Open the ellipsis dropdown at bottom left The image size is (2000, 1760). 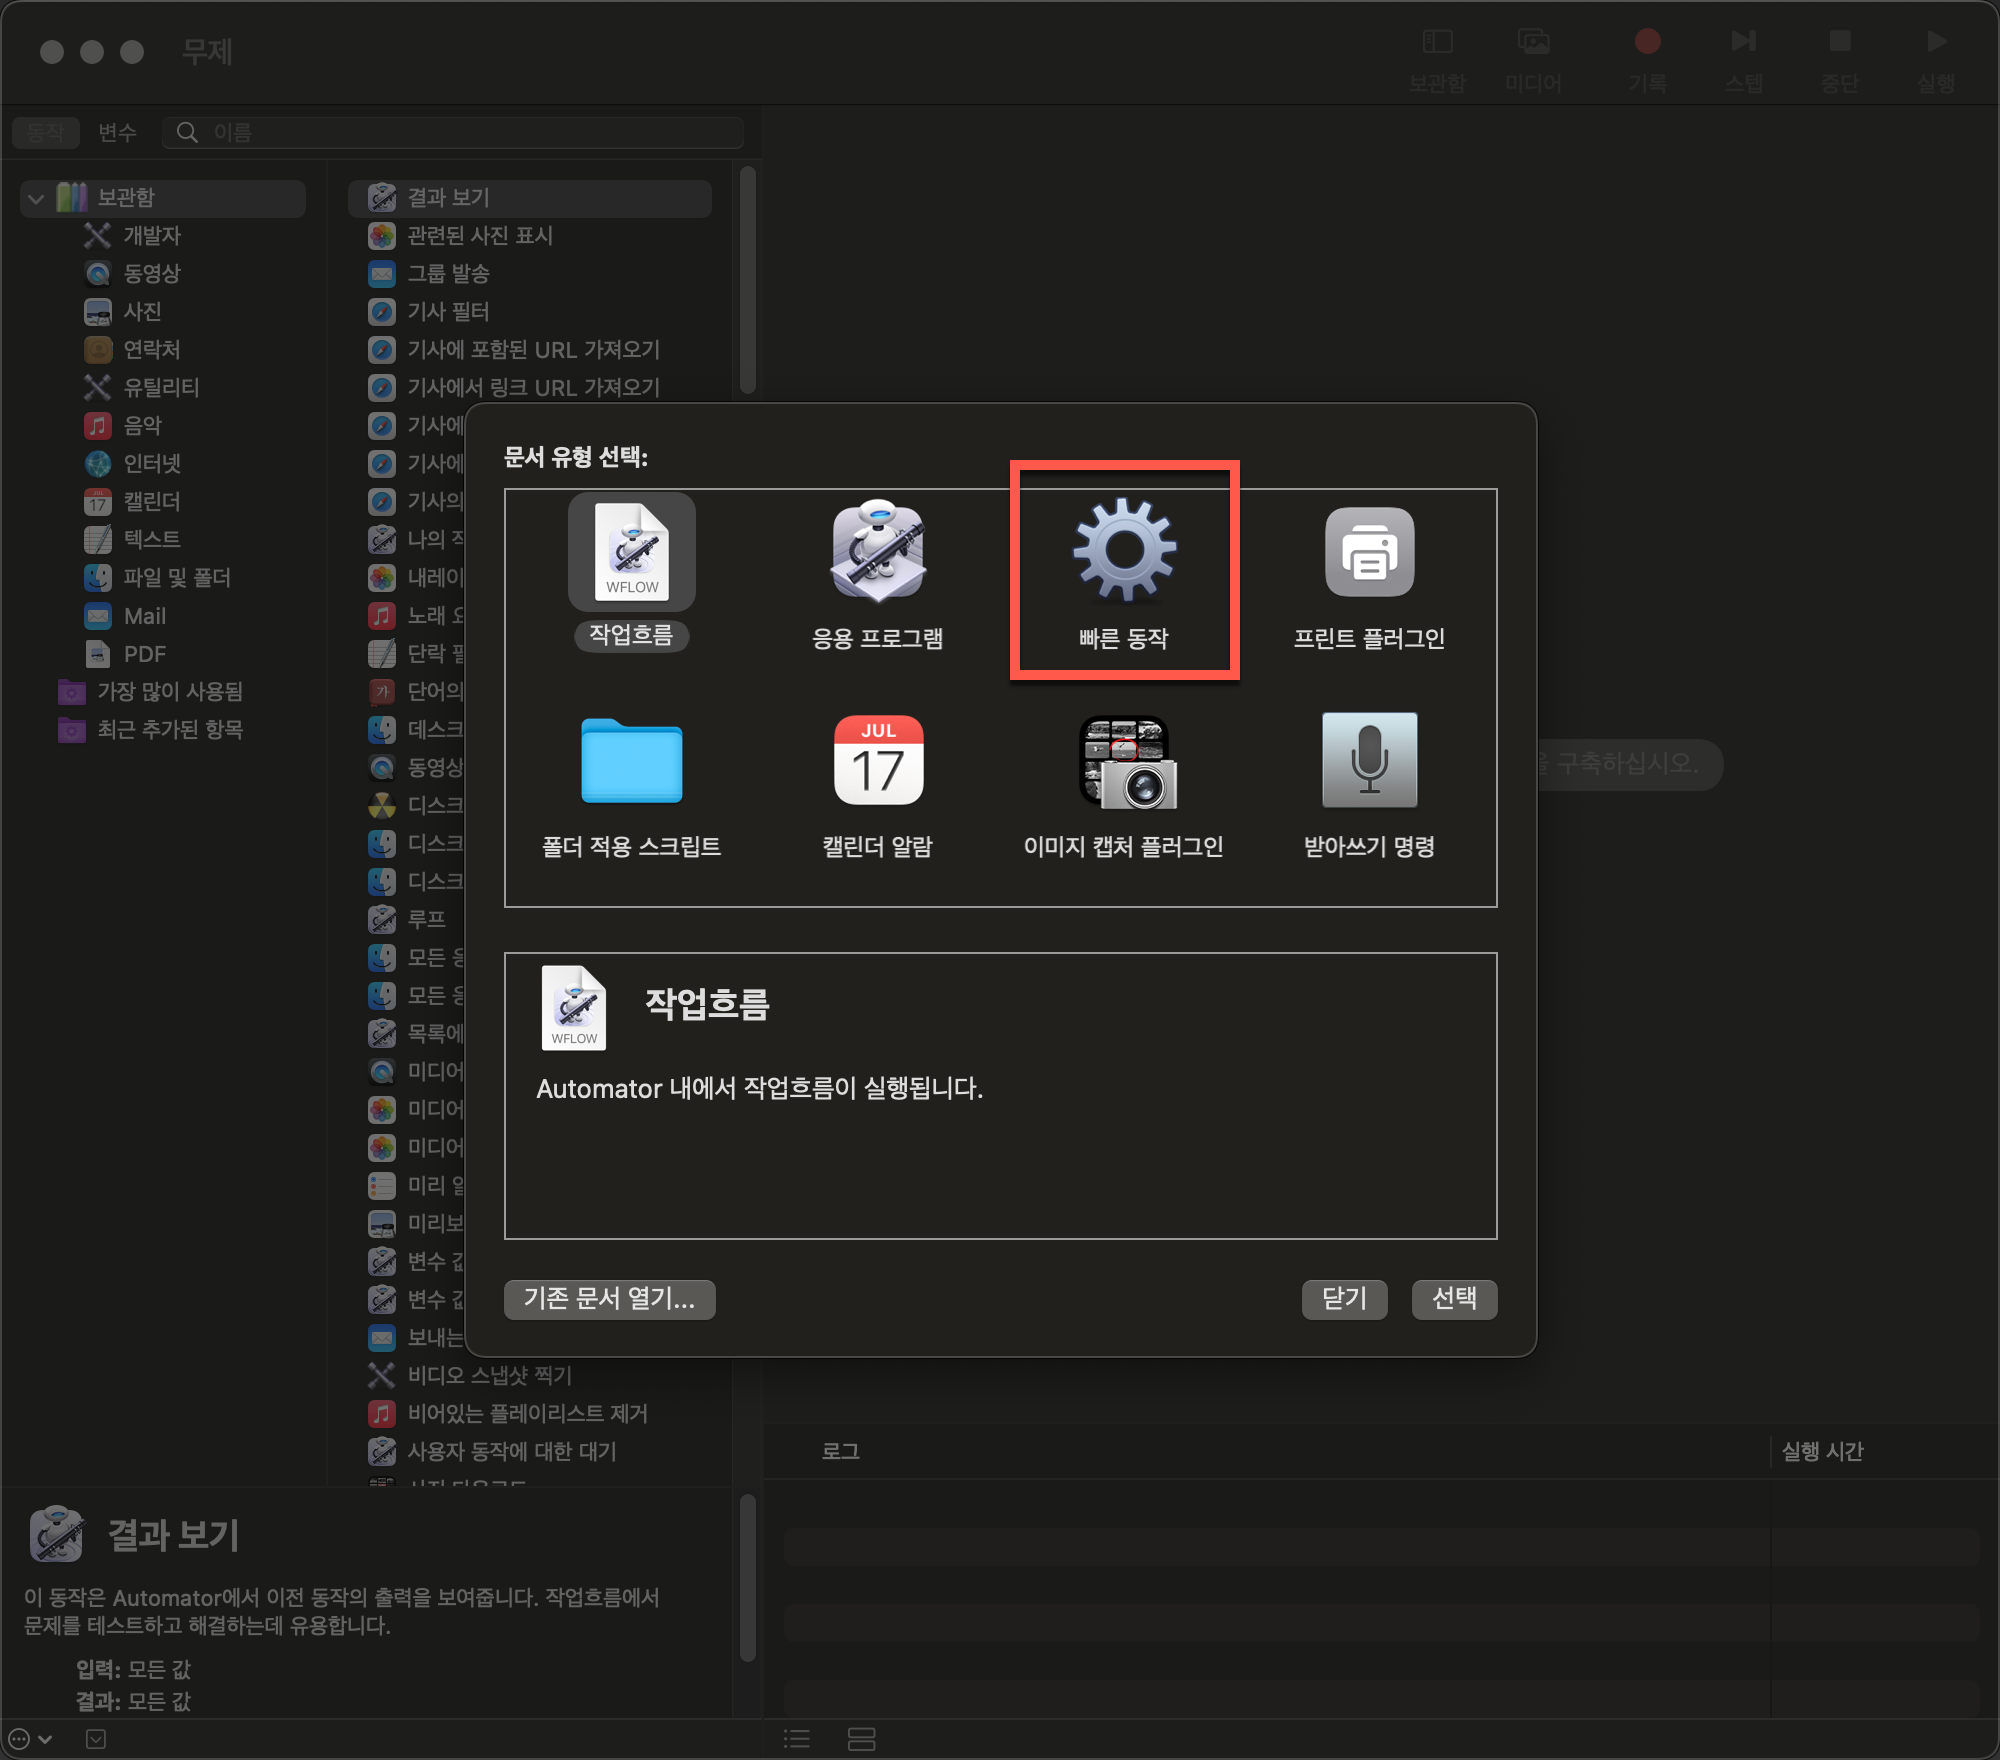click(x=29, y=1739)
